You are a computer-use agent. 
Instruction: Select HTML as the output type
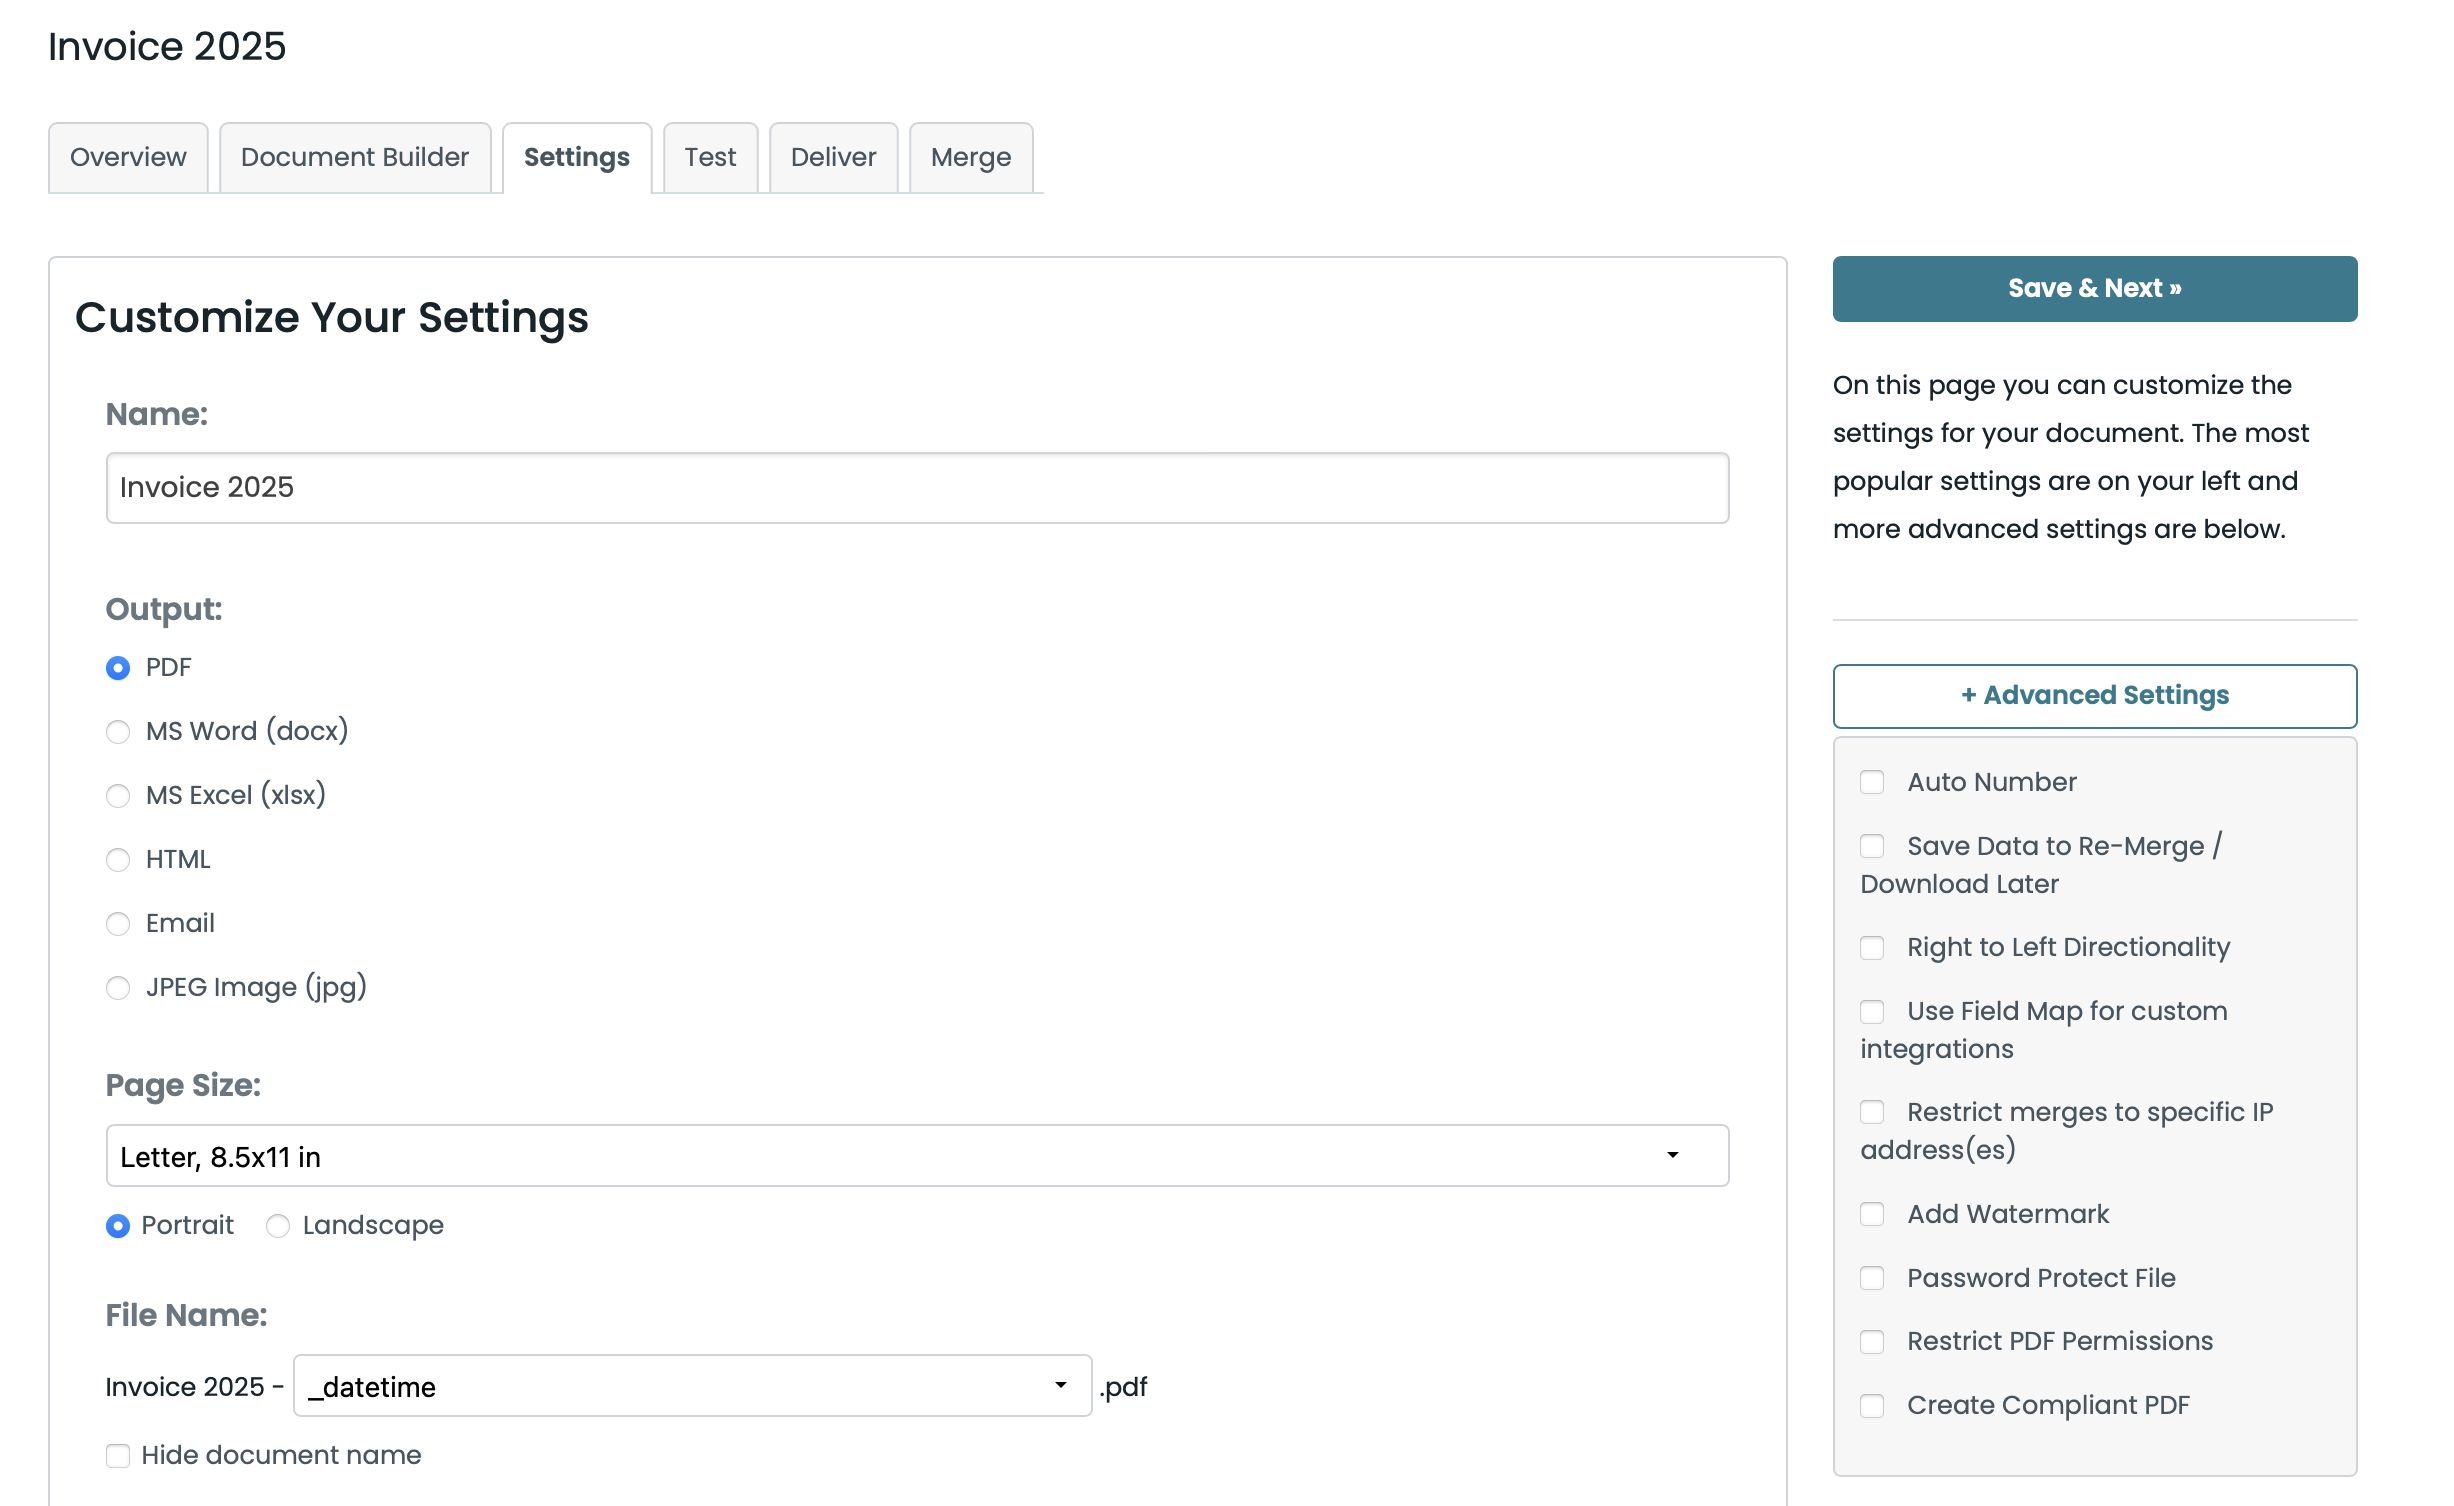[118, 860]
